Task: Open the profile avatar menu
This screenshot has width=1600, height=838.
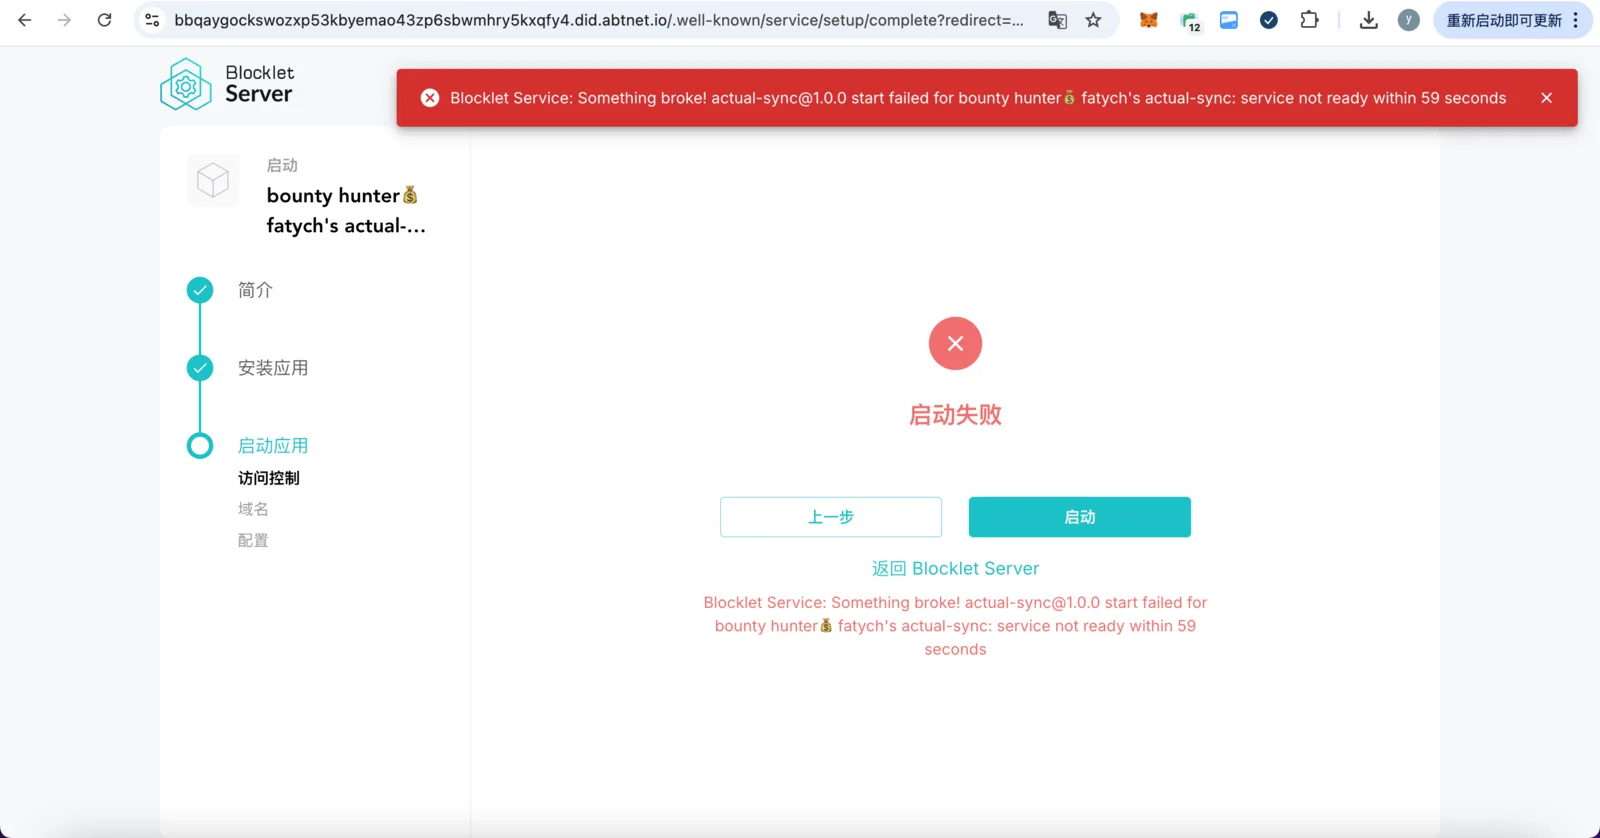Action: point(1409,20)
